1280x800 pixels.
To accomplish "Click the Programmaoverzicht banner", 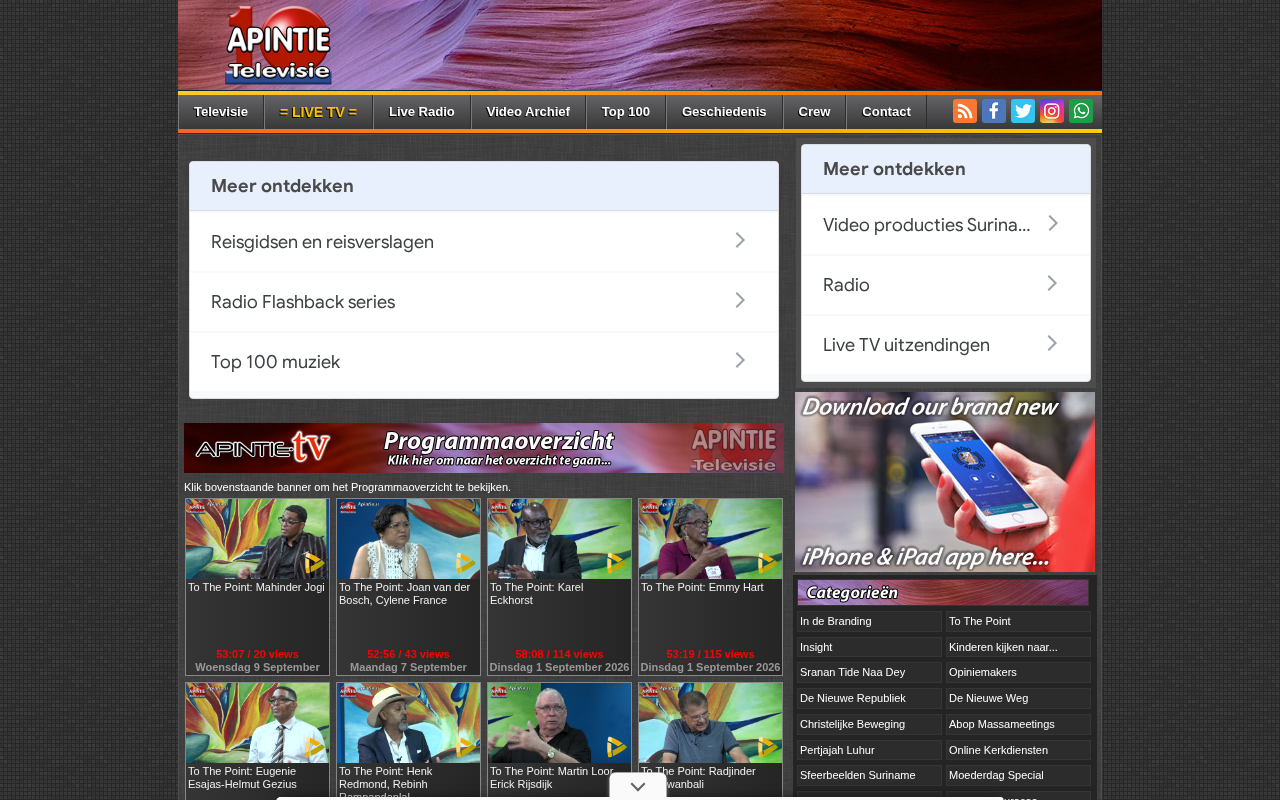I will pos(484,448).
